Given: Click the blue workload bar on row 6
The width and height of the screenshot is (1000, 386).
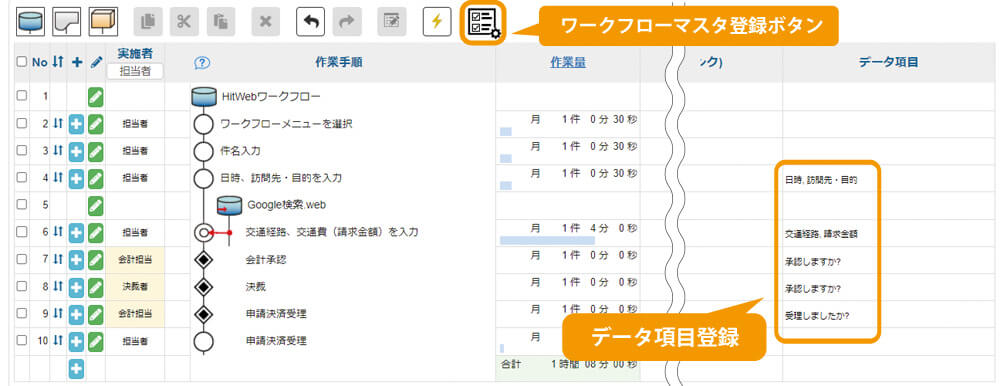Looking at the screenshot, I should click(547, 241).
